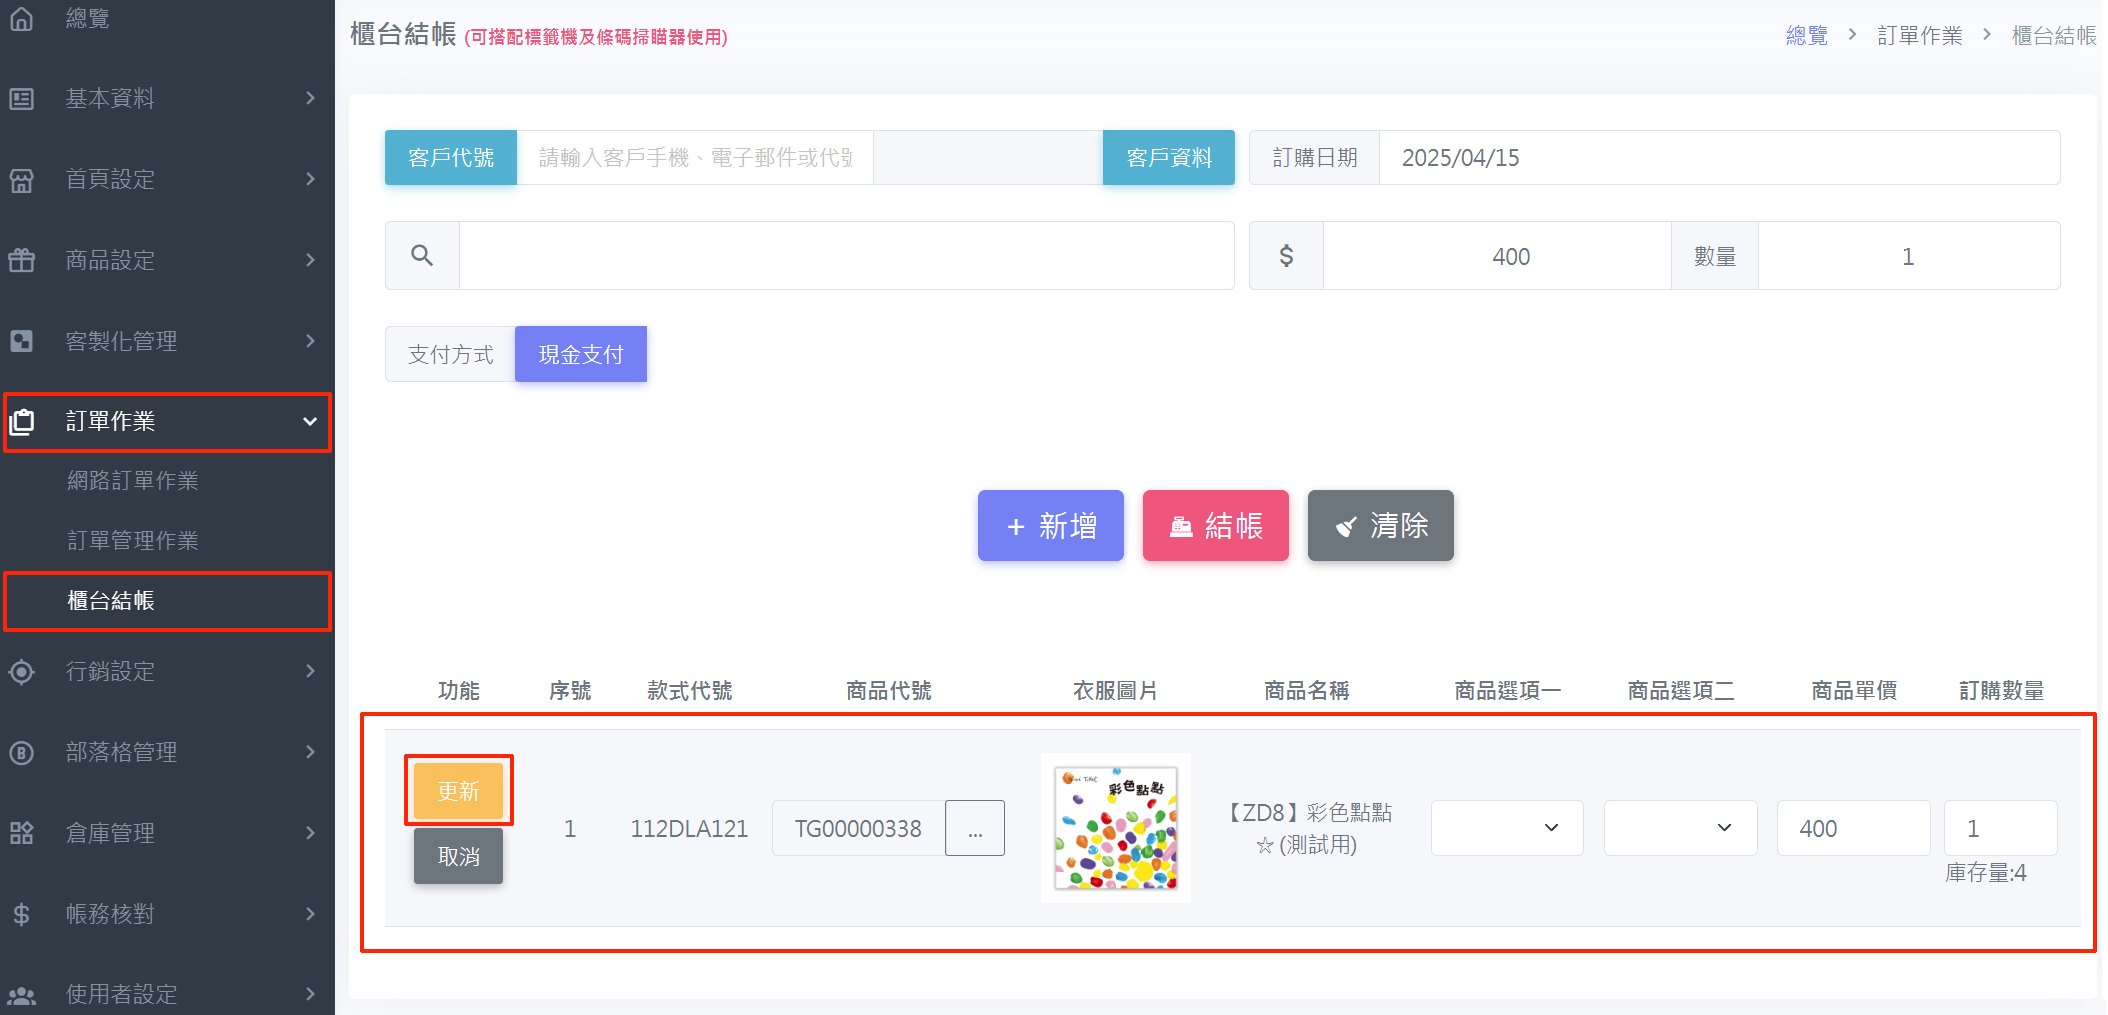Click the gift icon for 商品設定
This screenshot has width=2108, height=1015.
tap(21, 261)
